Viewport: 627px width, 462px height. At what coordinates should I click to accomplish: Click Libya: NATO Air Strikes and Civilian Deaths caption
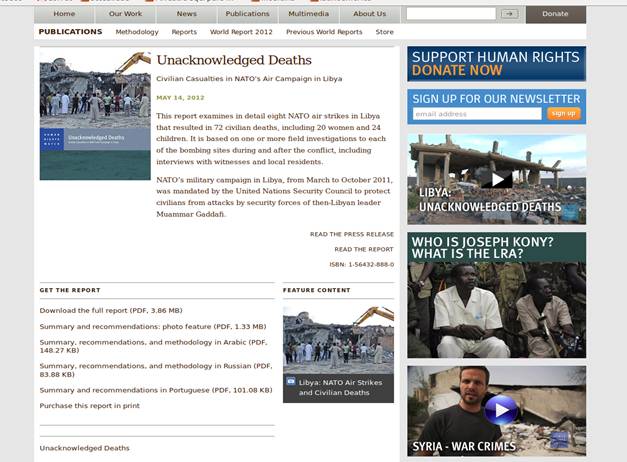tap(340, 388)
